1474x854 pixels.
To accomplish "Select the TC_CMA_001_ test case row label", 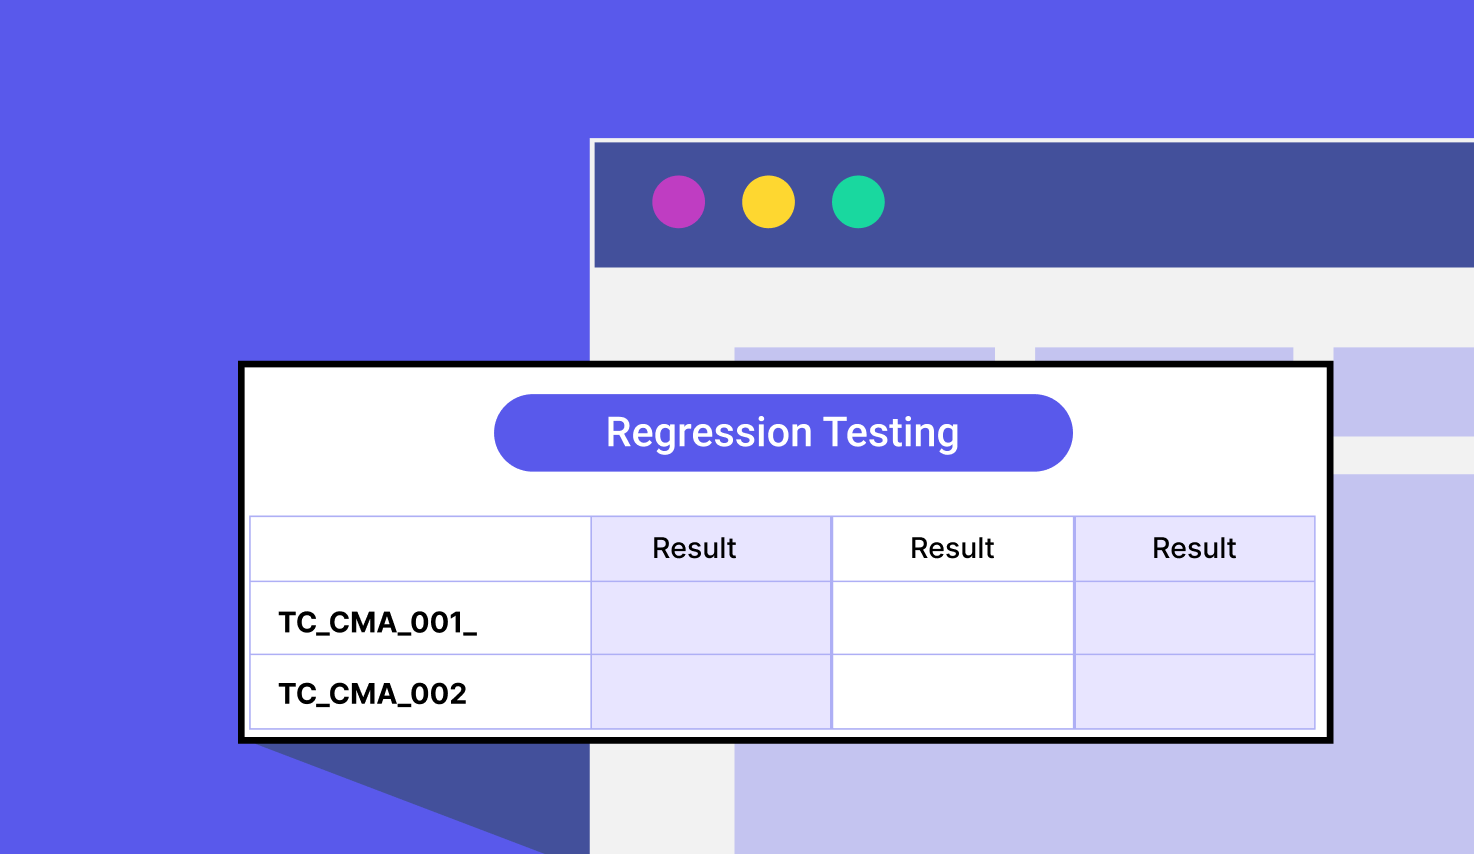I will pos(378,622).
